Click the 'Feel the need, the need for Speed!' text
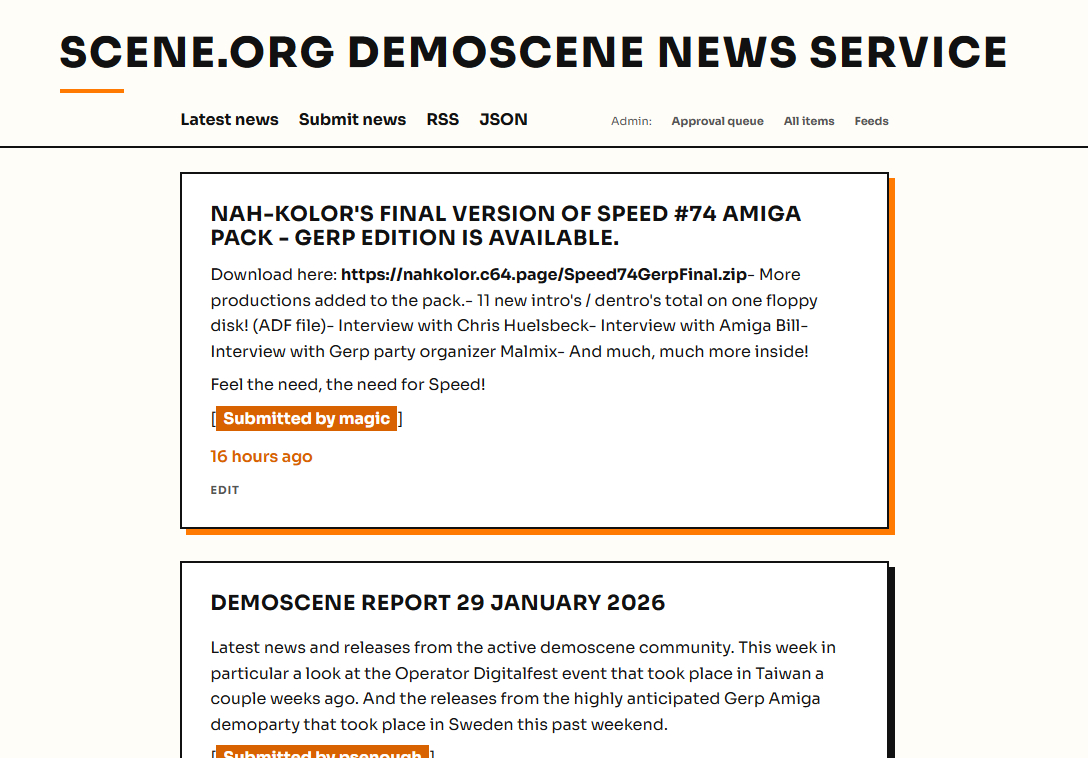The image size is (1088, 758). pos(347,385)
